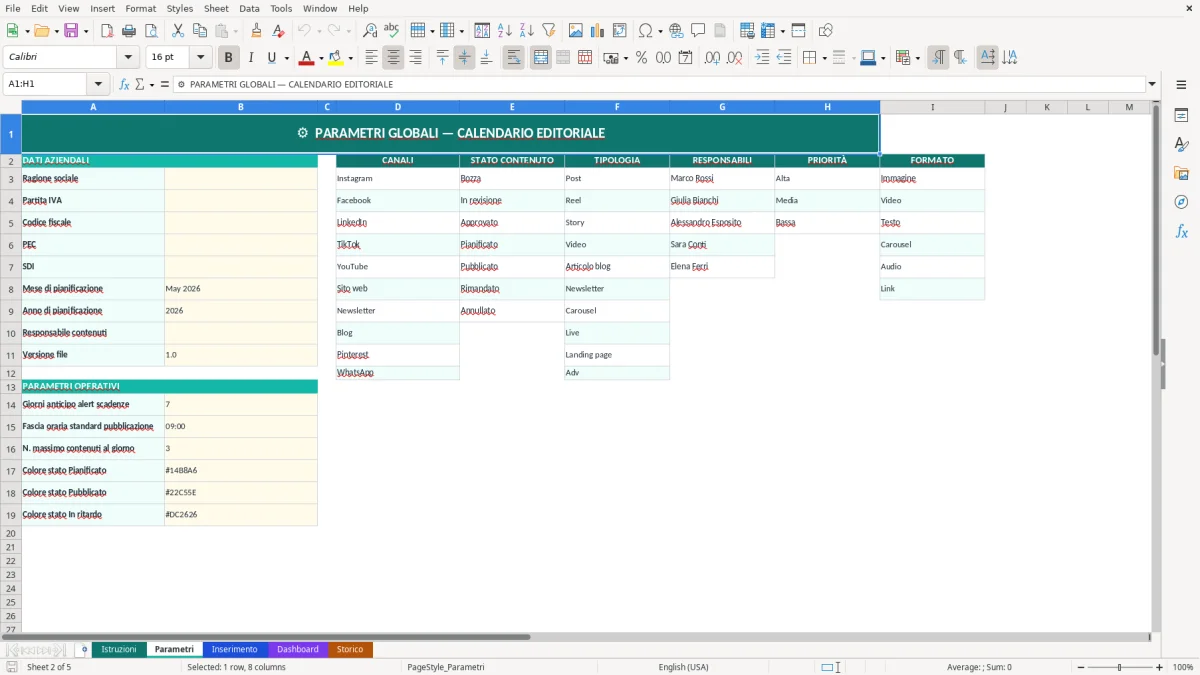Toggle Align Left

coord(371,58)
